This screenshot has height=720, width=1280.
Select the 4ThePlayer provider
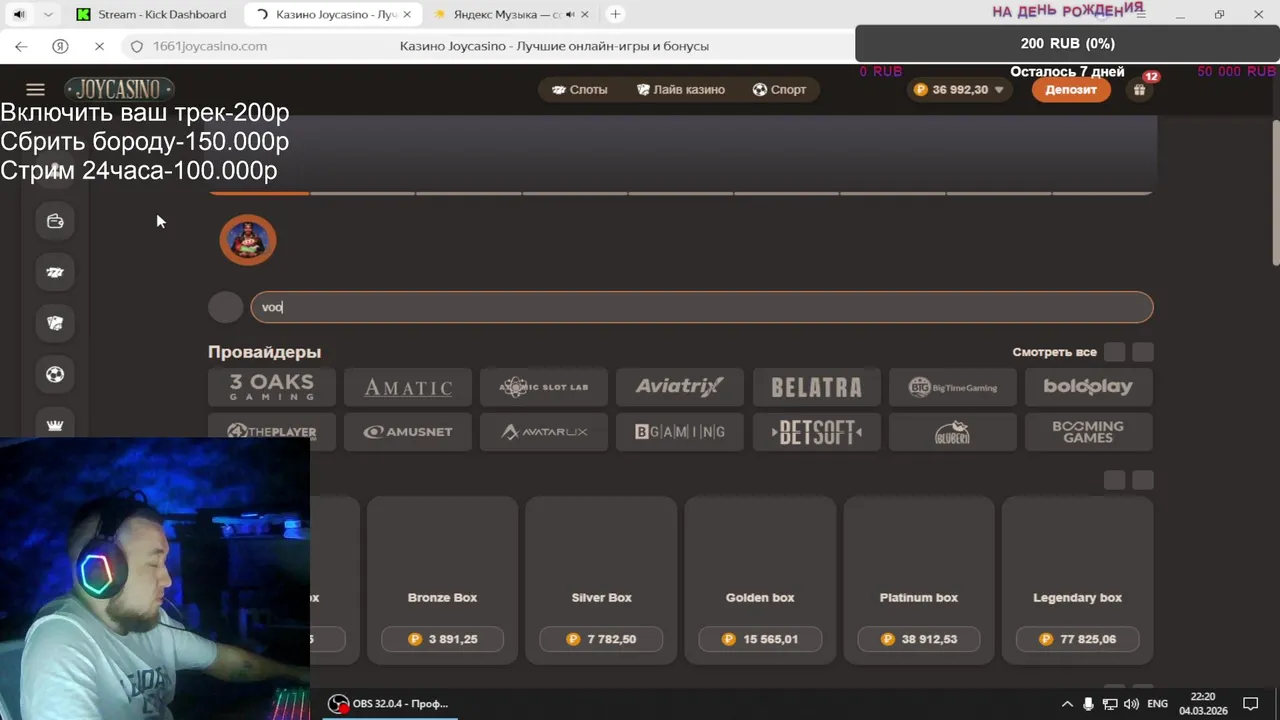tap(272, 432)
